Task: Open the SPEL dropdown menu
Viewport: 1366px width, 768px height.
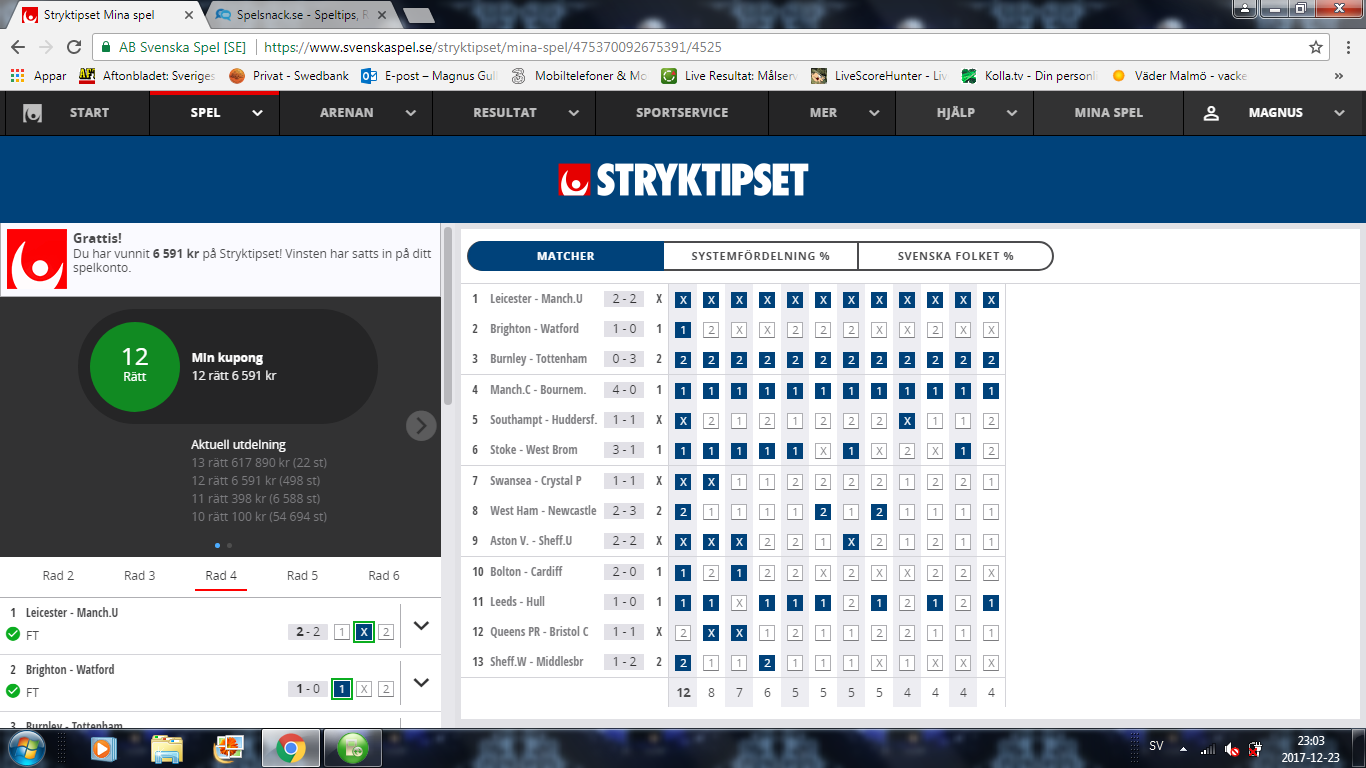Action: [214, 113]
